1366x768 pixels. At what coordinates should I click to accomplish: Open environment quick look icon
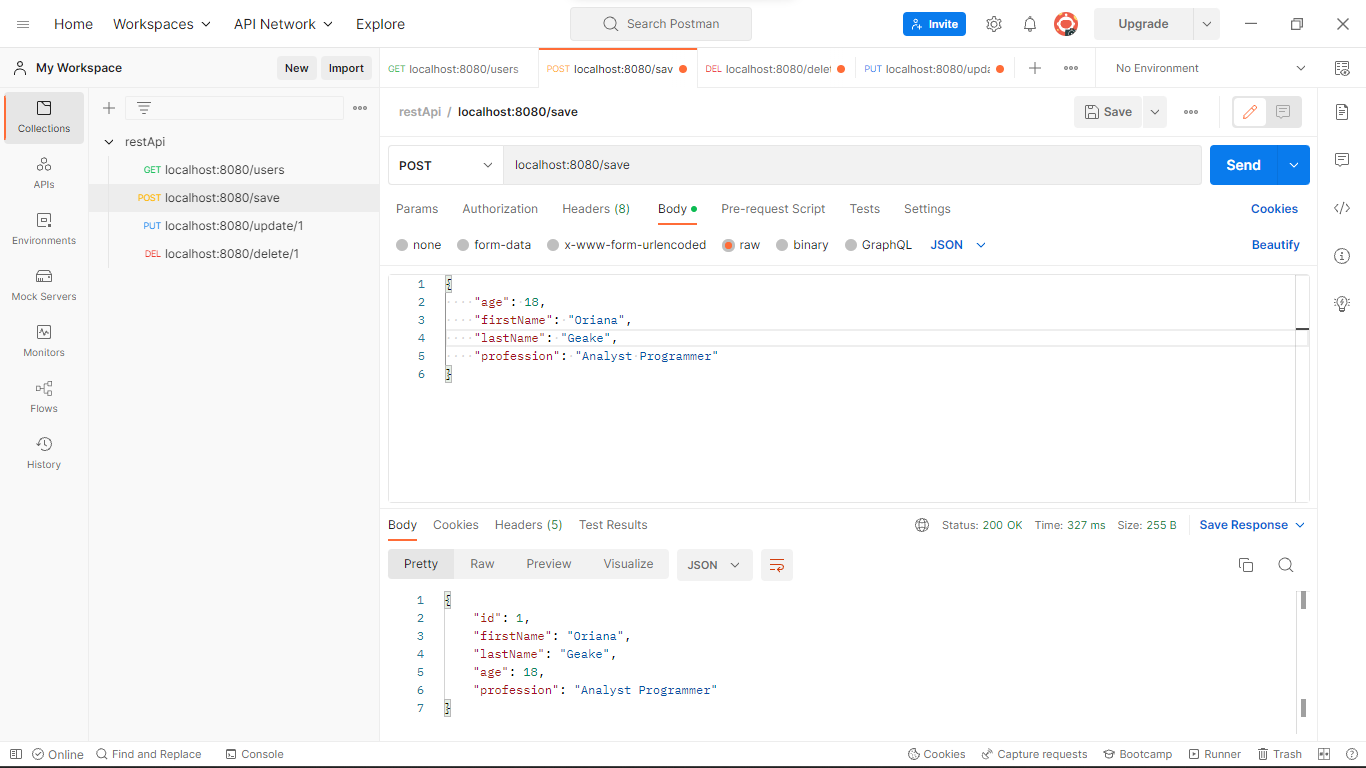pos(1342,68)
